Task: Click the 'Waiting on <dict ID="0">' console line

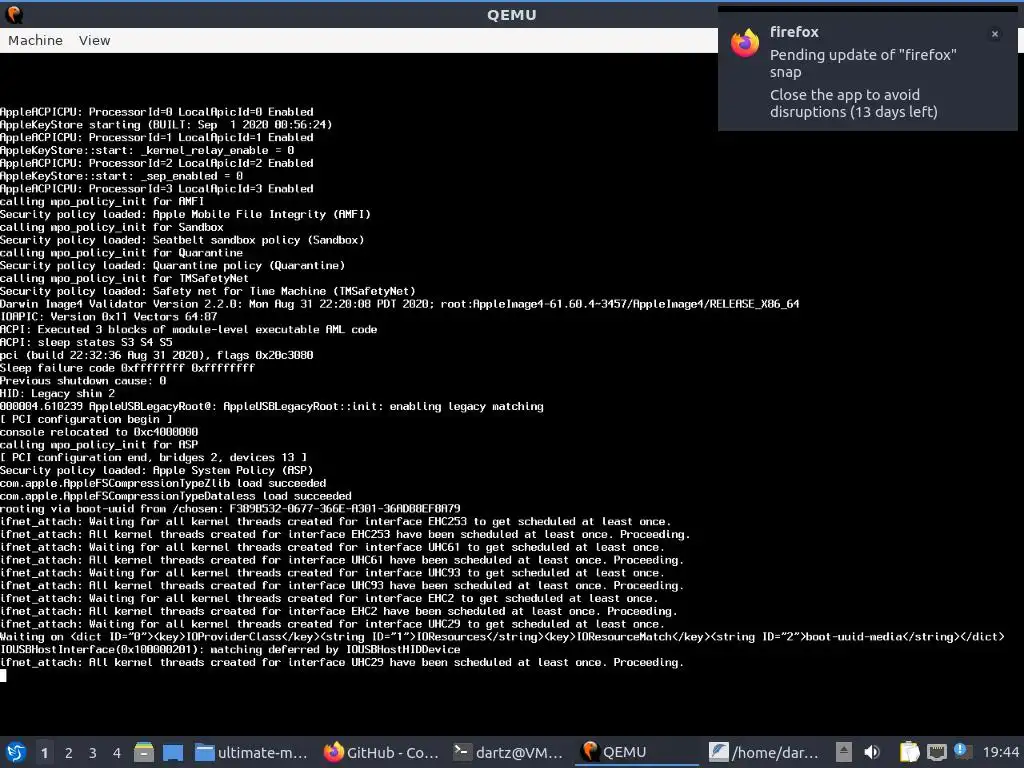Action: (x=502, y=636)
